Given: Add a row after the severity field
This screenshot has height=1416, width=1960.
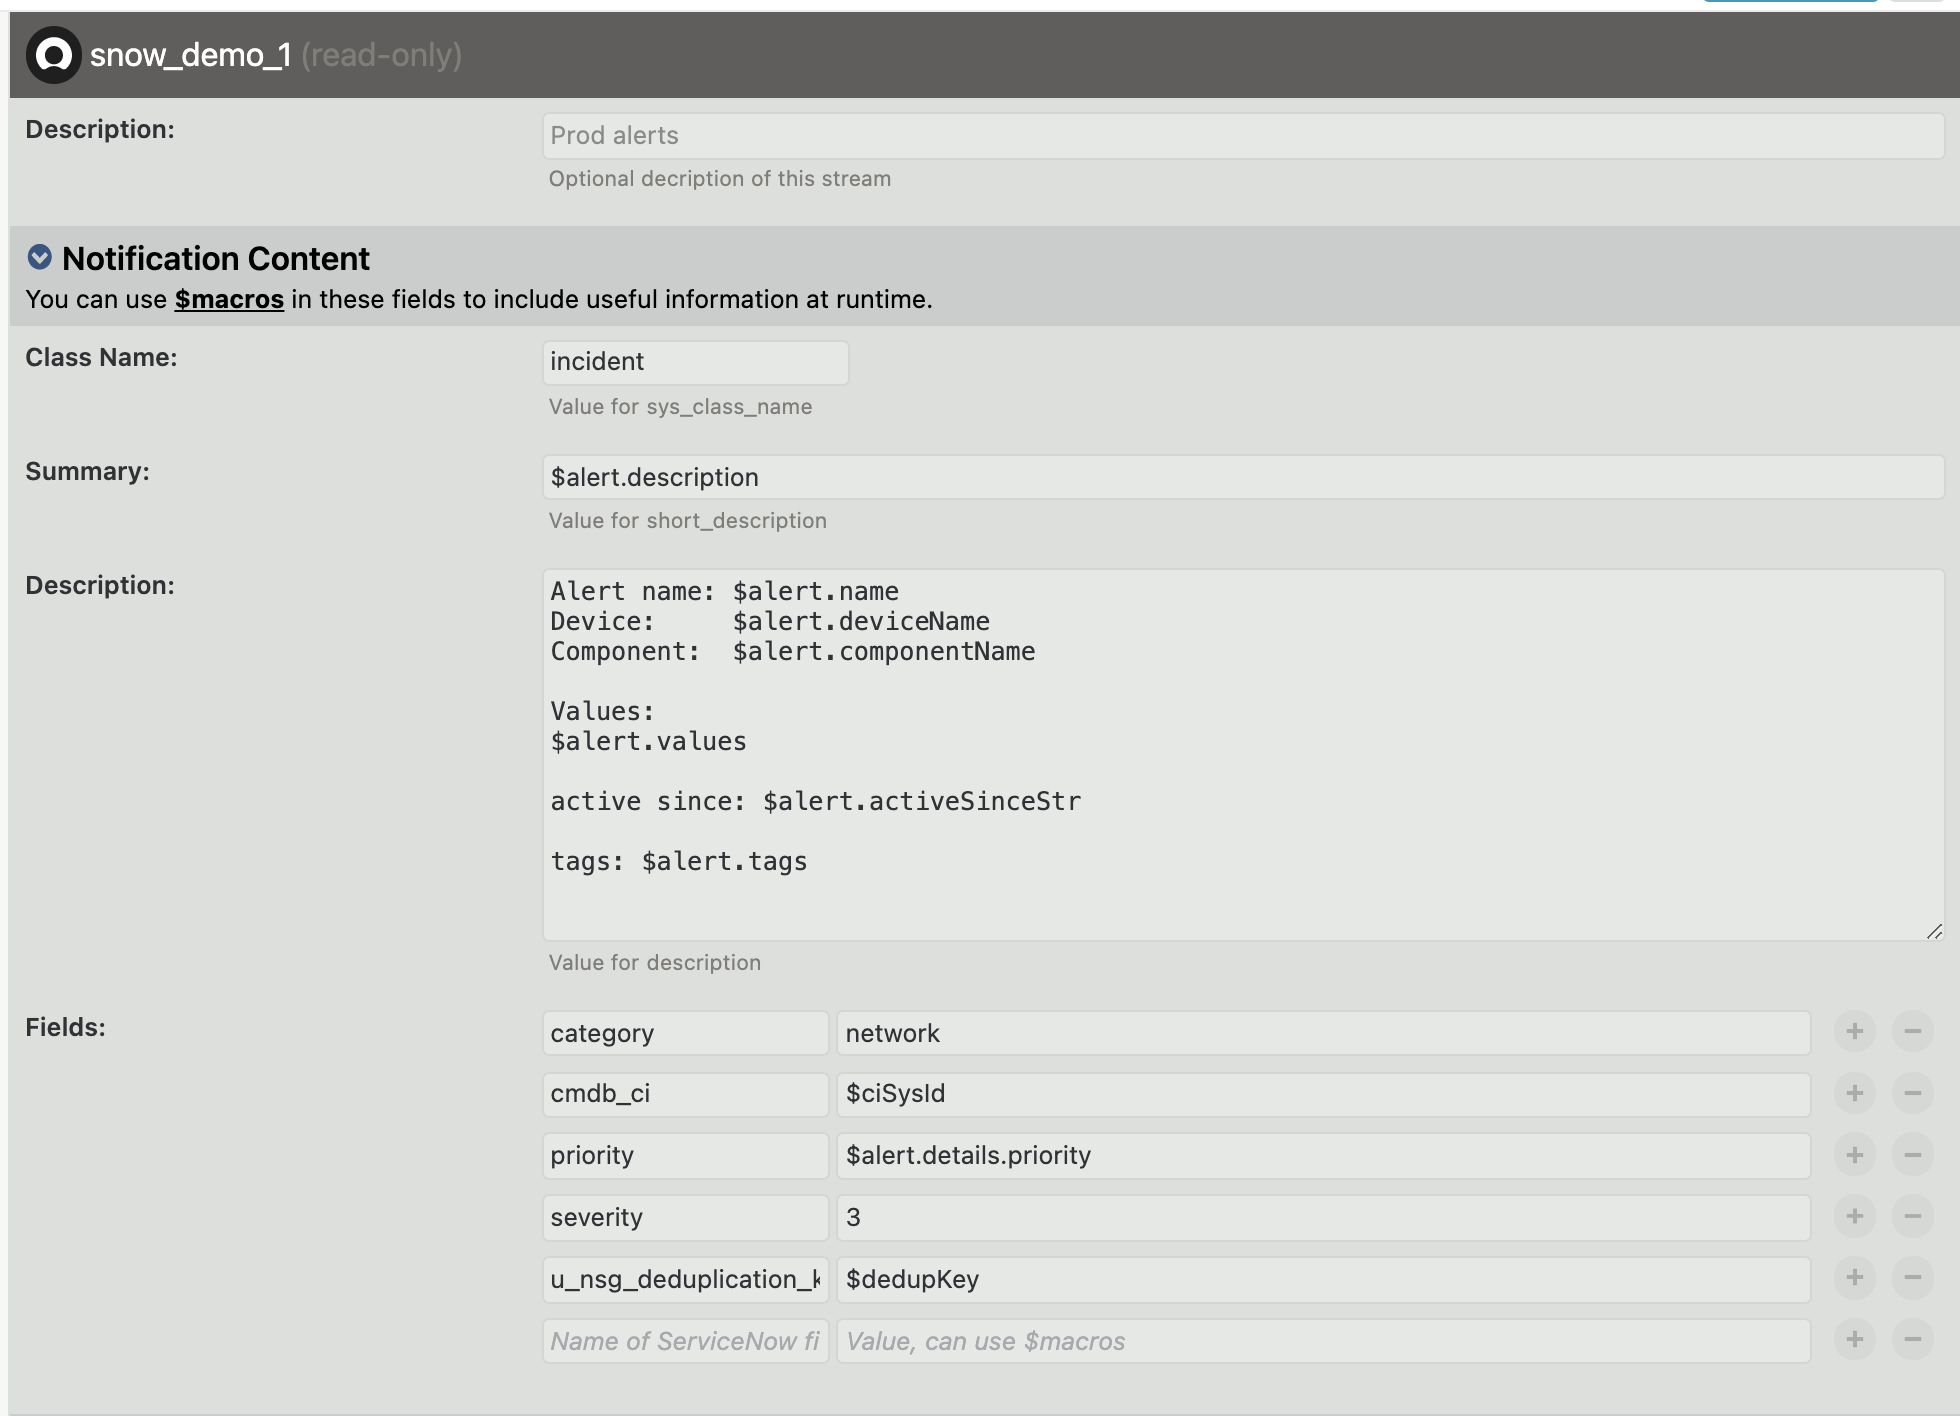Looking at the screenshot, I should (1854, 1217).
